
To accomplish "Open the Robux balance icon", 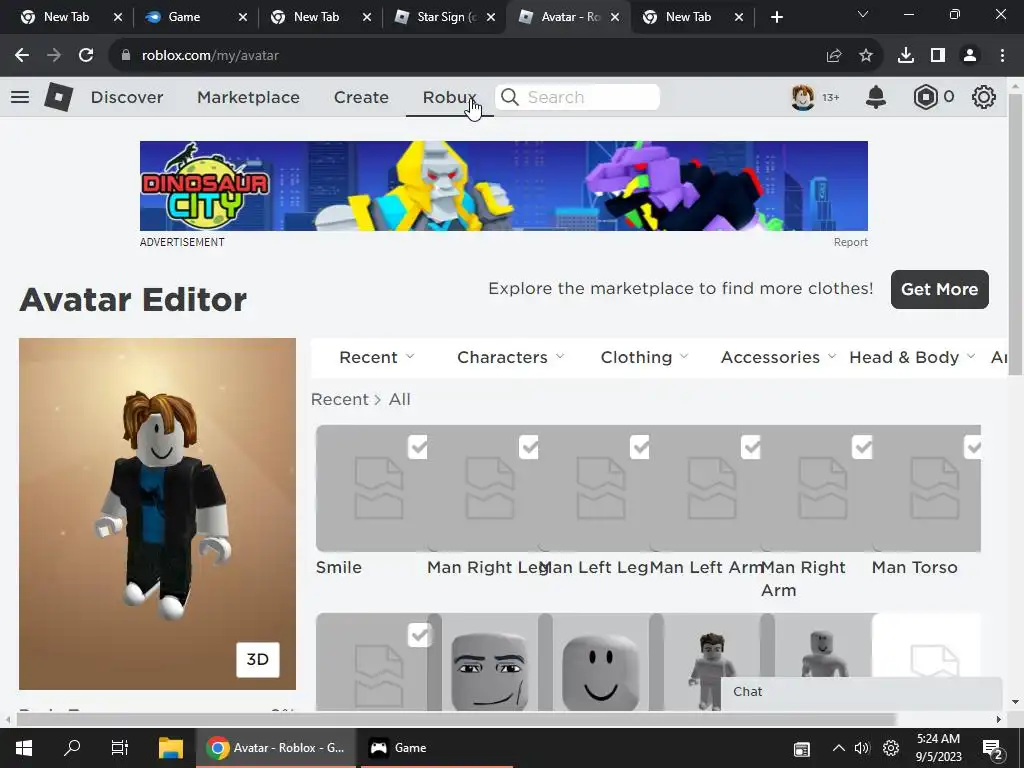I will pos(925,97).
